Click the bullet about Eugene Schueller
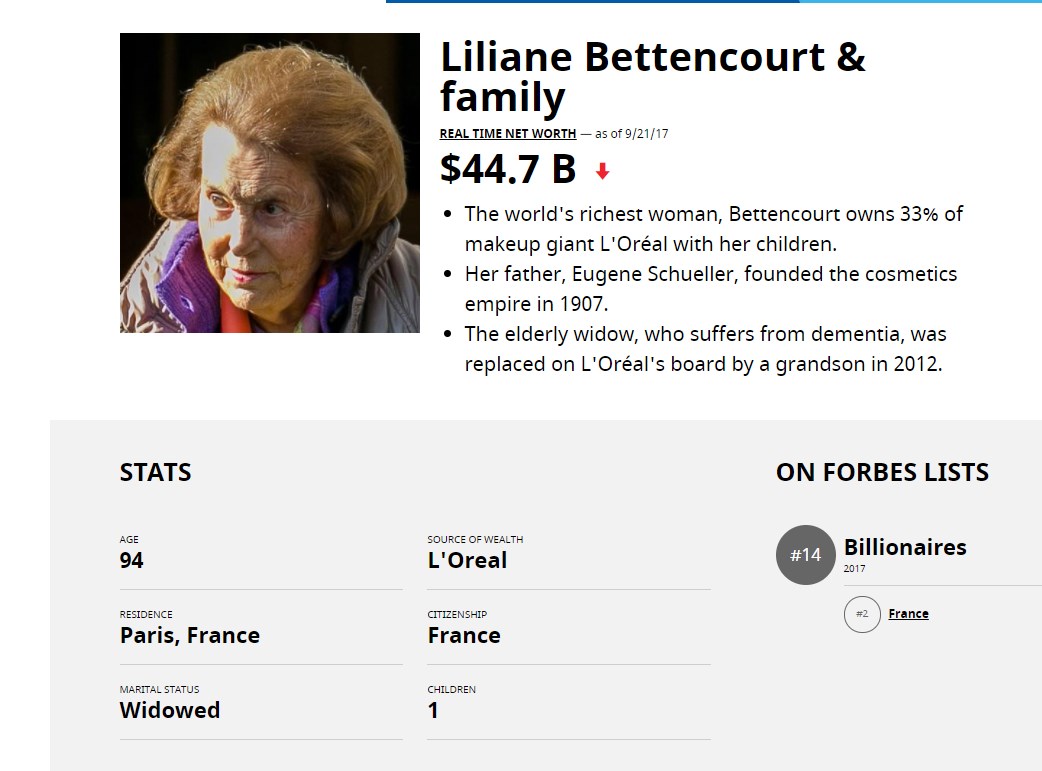Screen dimensions: 1042x771 (710, 288)
